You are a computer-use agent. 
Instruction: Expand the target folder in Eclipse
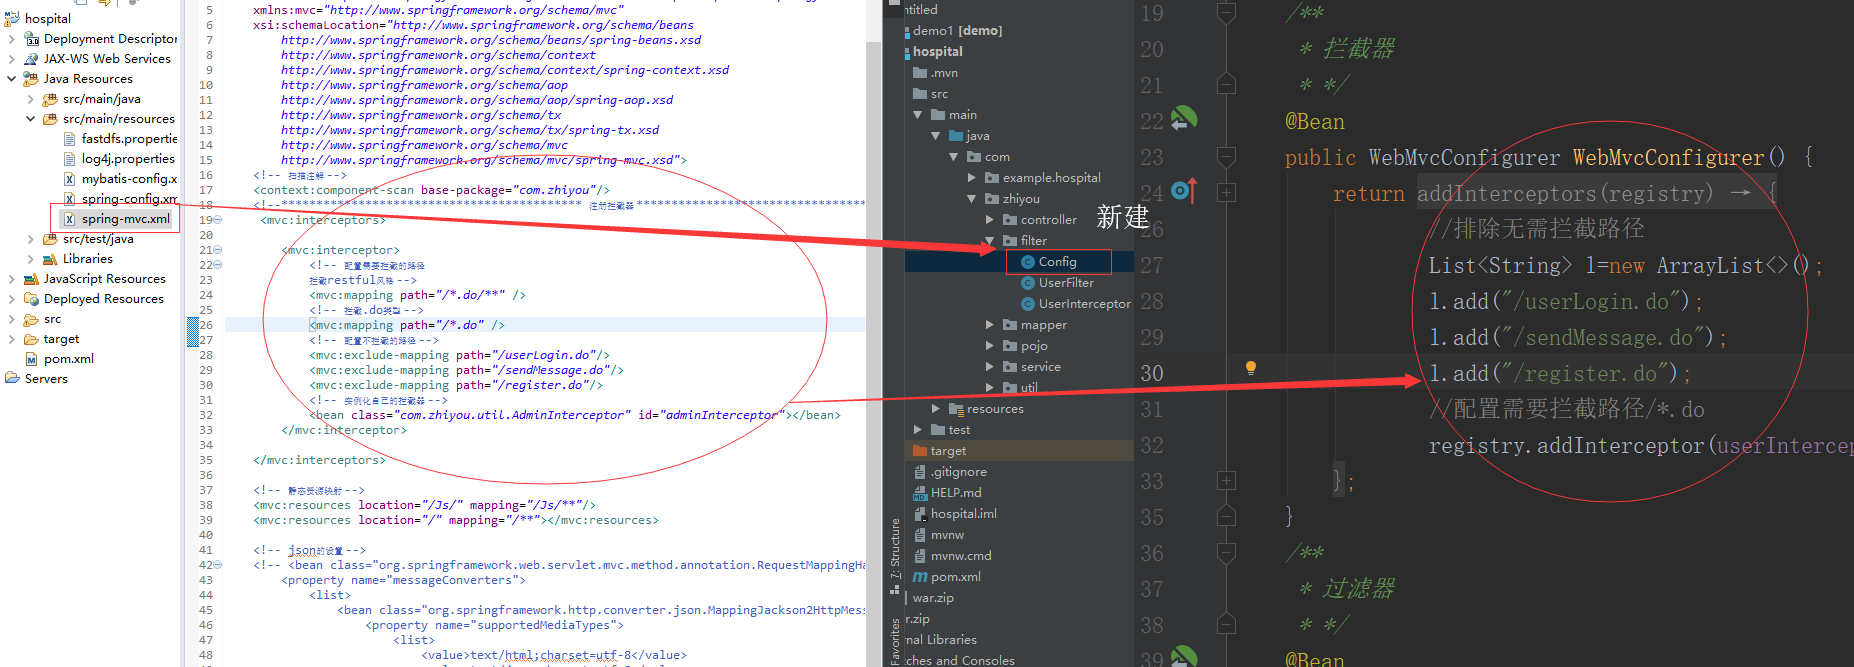[11, 339]
